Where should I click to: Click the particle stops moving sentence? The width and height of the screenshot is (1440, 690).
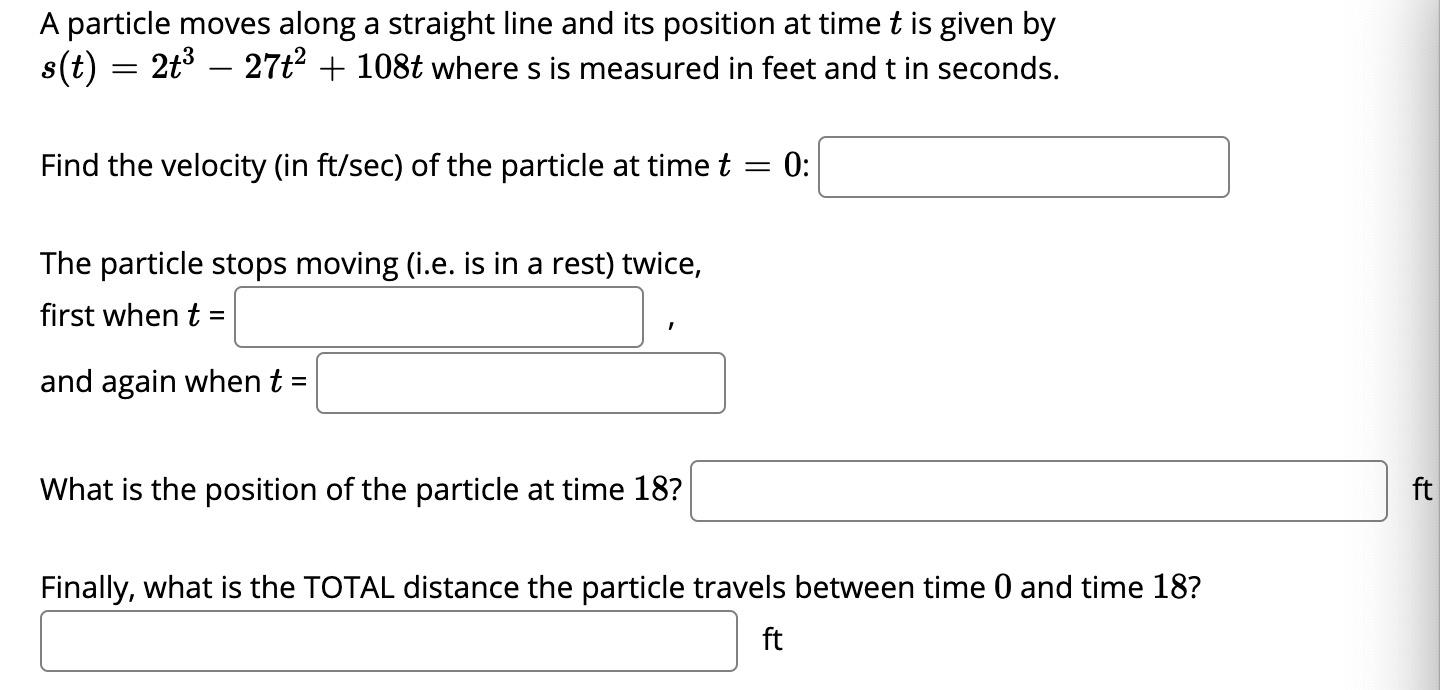pos(370,263)
